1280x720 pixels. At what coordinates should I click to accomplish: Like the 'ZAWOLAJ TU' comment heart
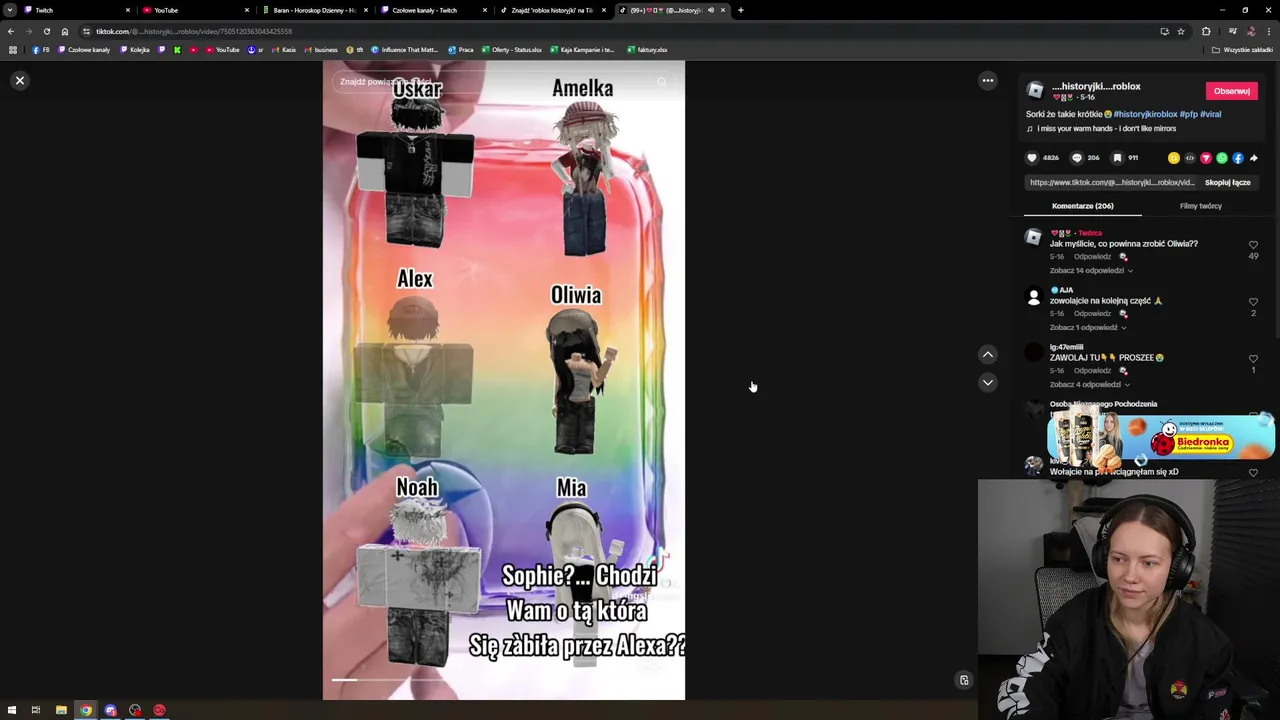(x=1253, y=359)
